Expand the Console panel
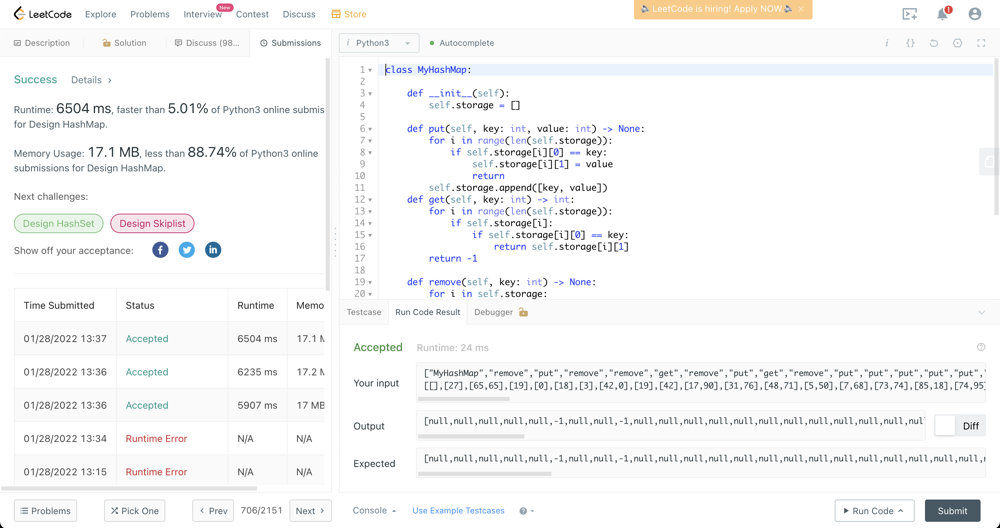Viewport: 1000px width, 528px height. pos(374,510)
